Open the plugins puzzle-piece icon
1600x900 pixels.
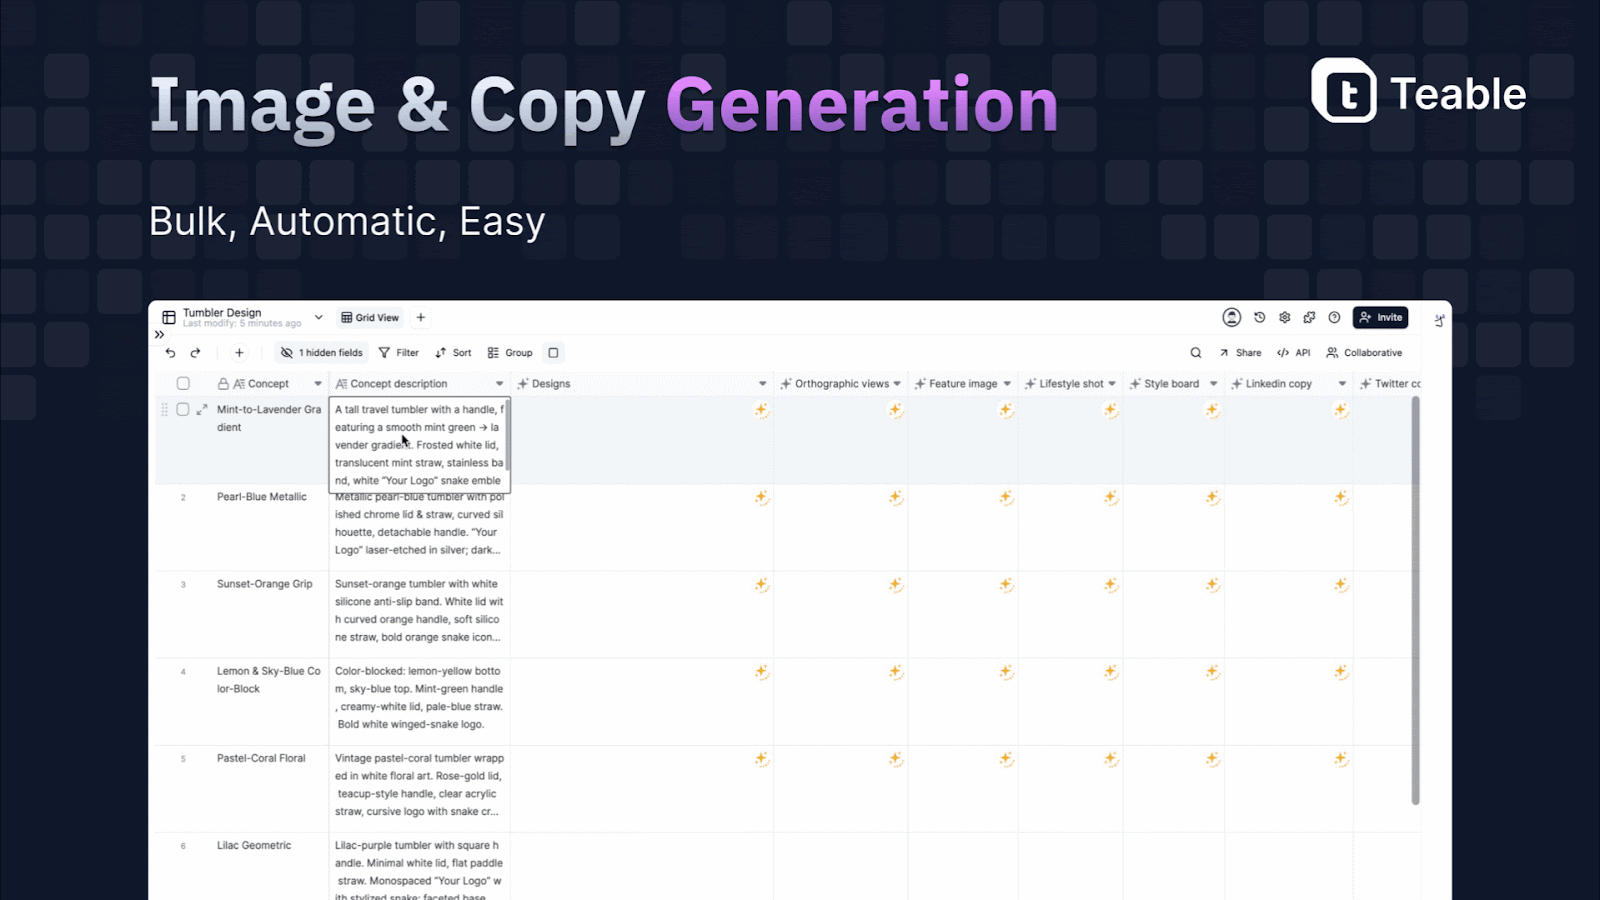coord(1309,317)
